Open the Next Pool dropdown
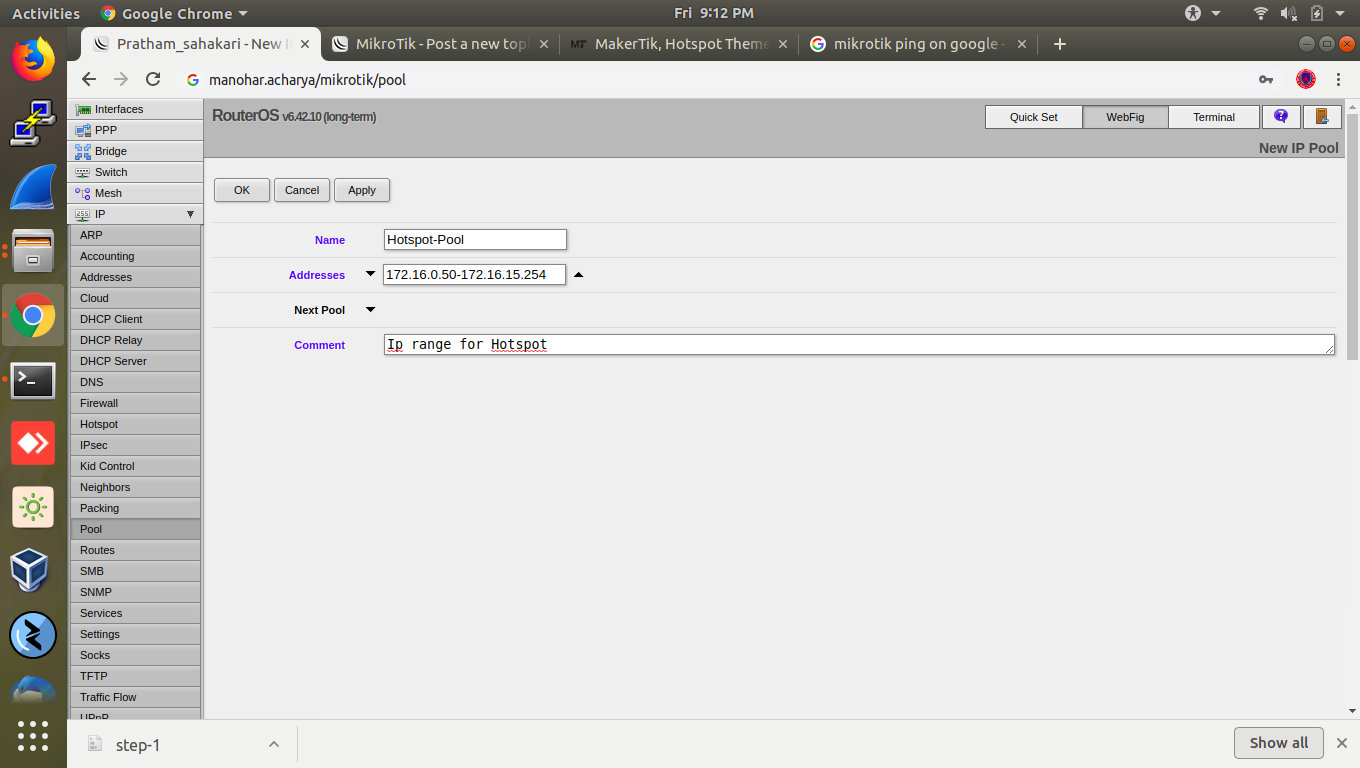Viewport: 1360px width, 768px height. click(x=370, y=309)
